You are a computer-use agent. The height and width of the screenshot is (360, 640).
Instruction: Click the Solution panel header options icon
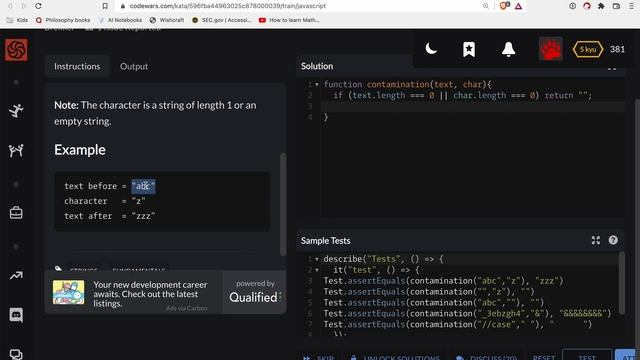[612, 69]
